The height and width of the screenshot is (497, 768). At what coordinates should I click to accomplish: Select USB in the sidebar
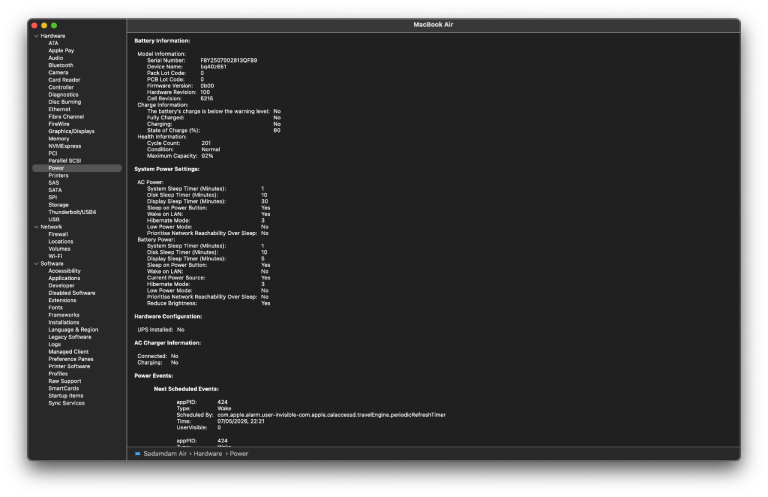point(54,219)
